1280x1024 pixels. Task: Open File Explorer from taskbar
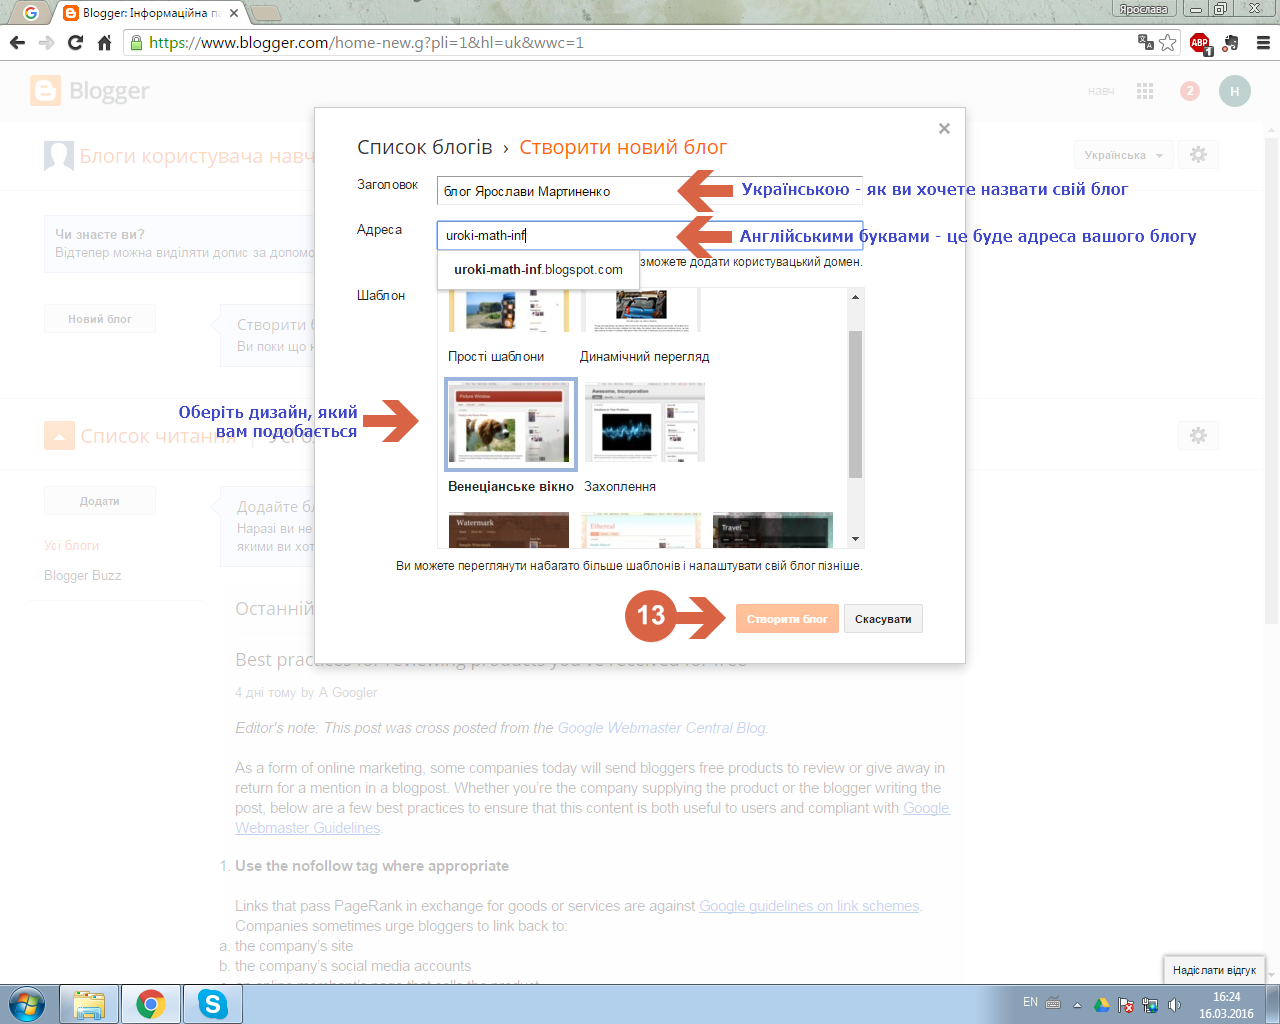click(89, 1004)
